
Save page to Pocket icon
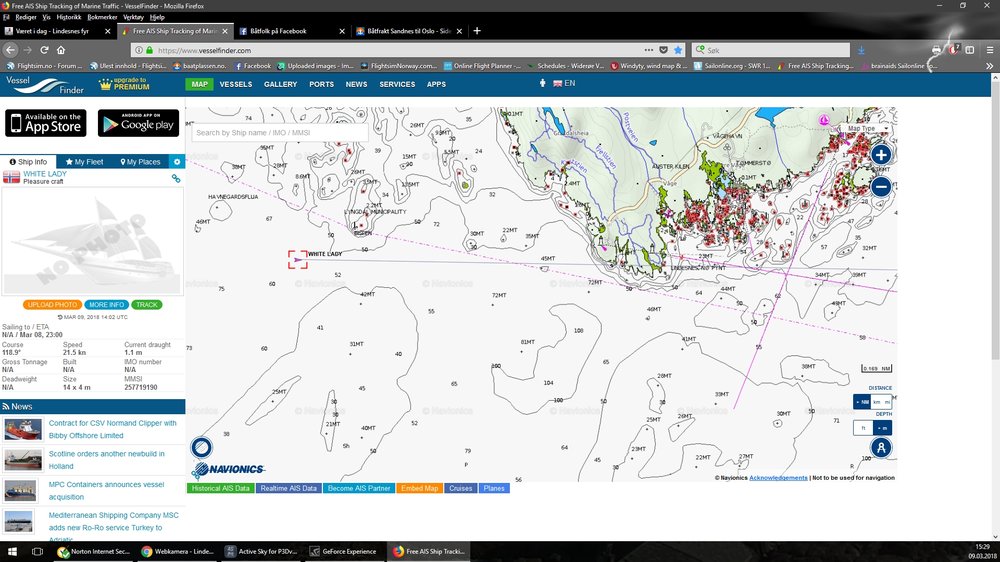(663, 50)
